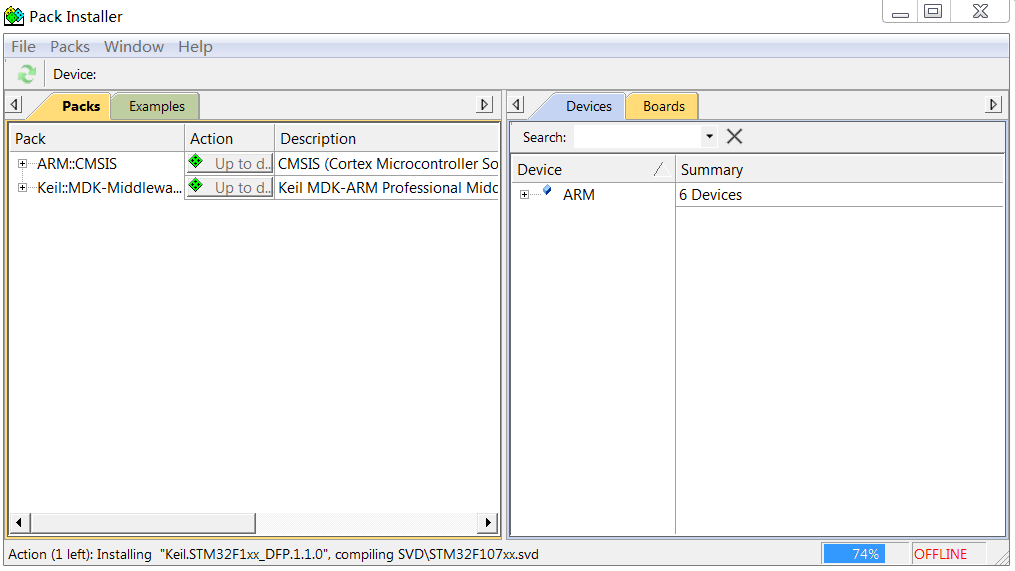The height and width of the screenshot is (571, 1015).
Task: Open the File menu
Action: pyautogui.click(x=23, y=47)
